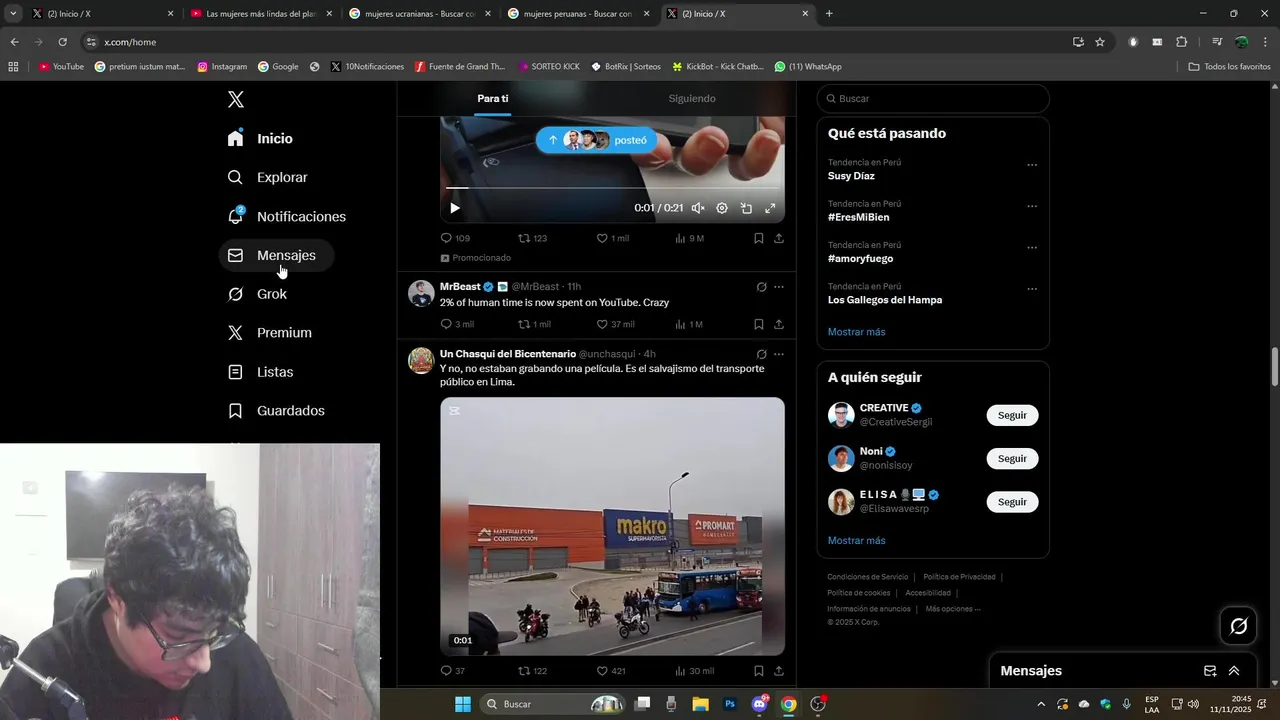Open the Más opciones footer link

pos(953,609)
